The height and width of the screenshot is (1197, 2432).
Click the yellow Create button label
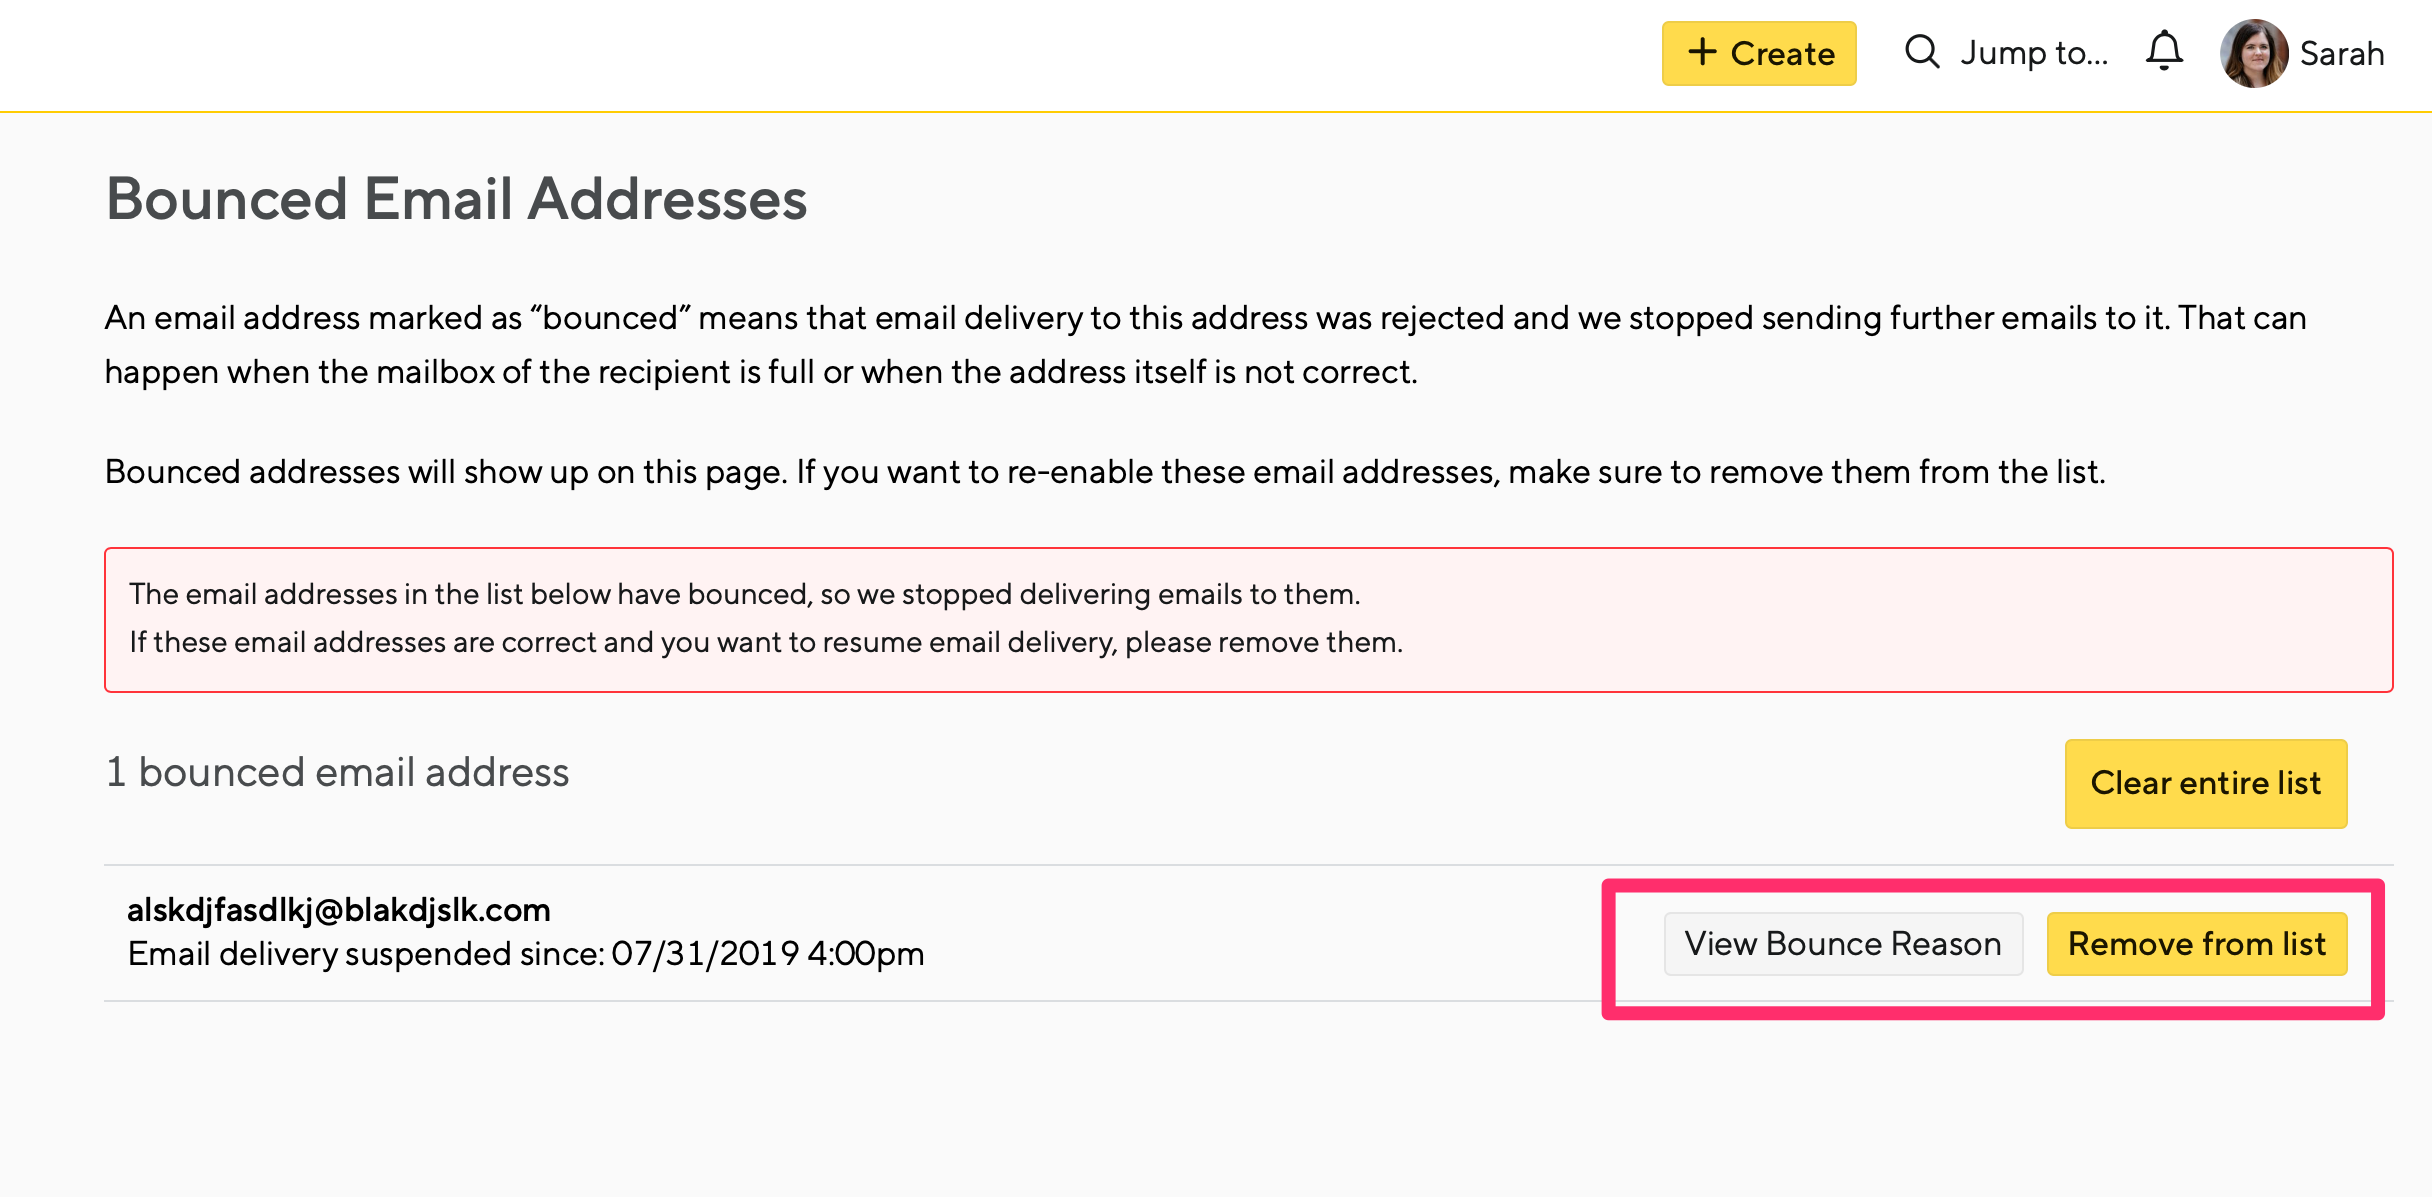click(x=1783, y=53)
